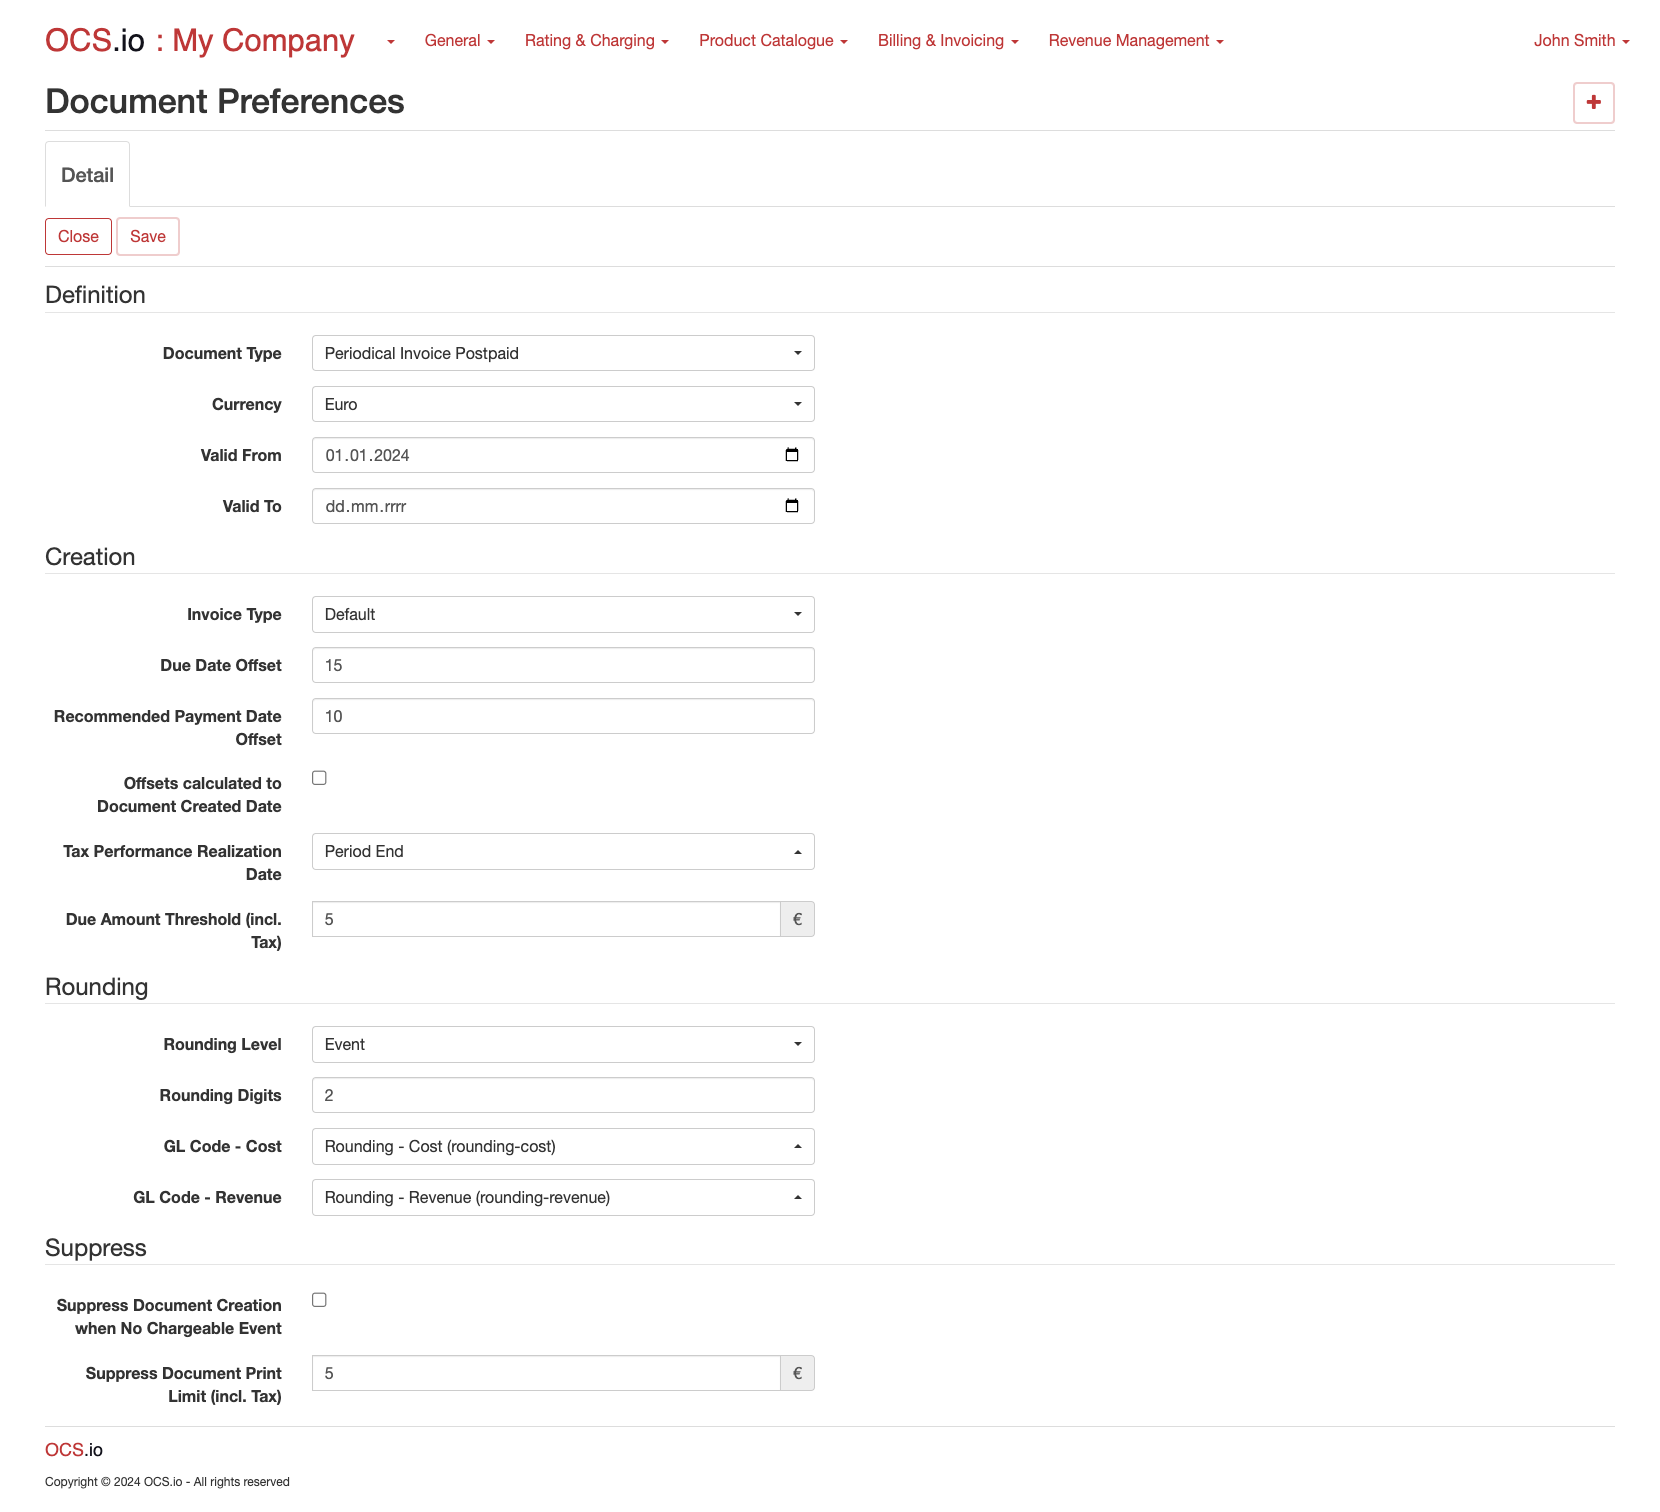
Task: Click the caret next to My Company
Action: tap(390, 42)
